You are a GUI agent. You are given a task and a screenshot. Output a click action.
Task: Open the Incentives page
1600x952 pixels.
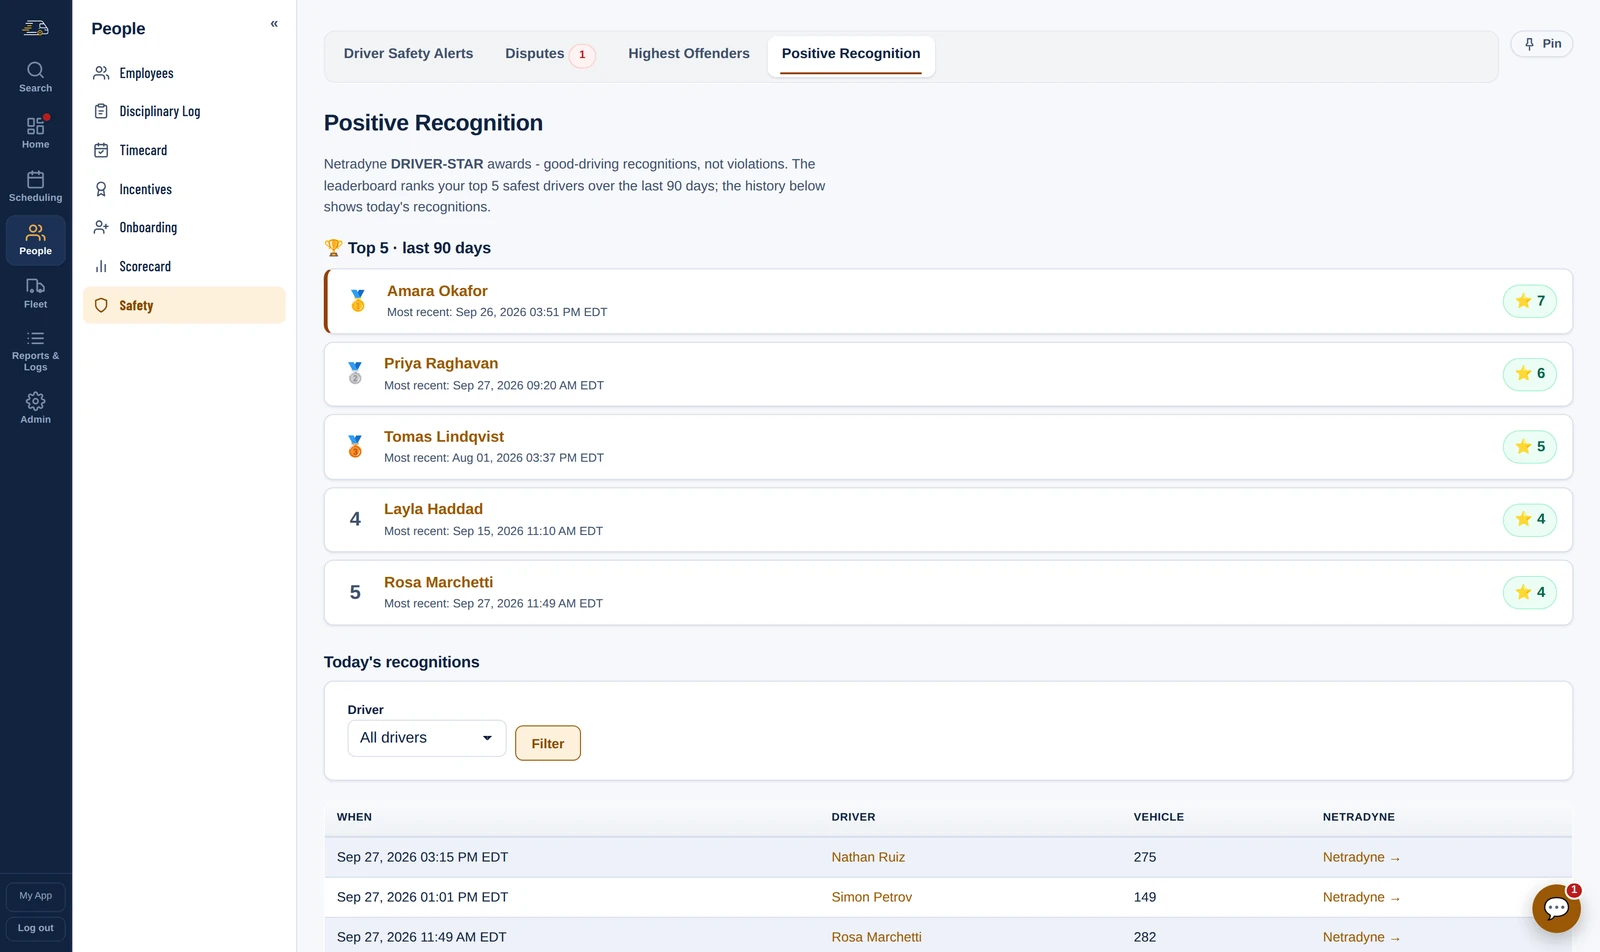[x=184, y=189]
